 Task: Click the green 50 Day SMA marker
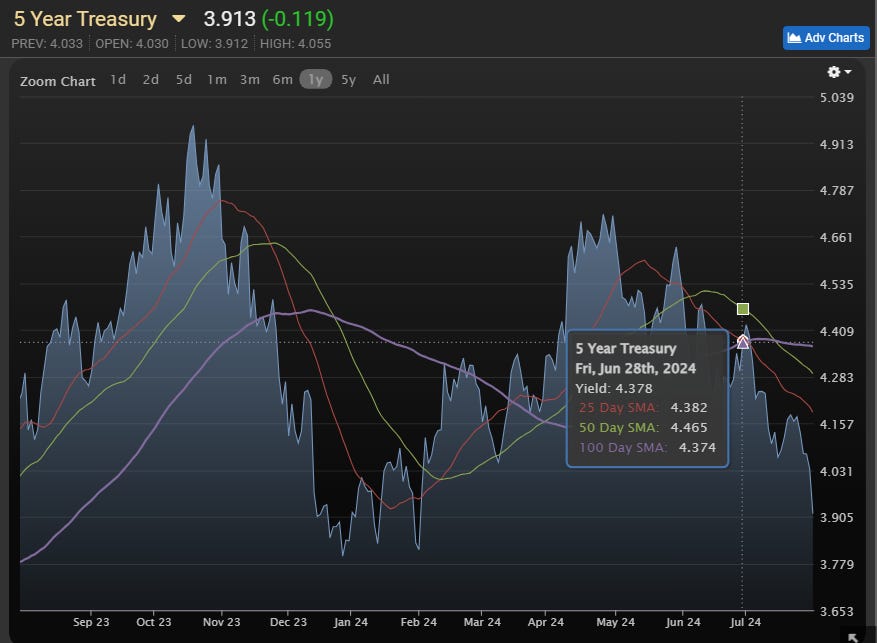click(x=743, y=309)
